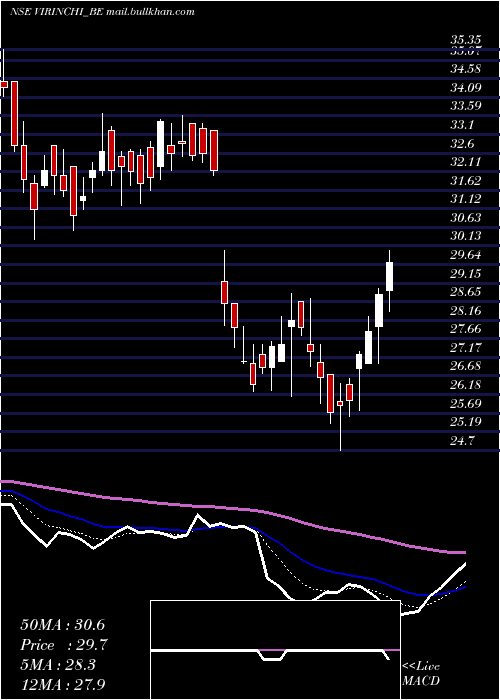The image size is (500, 700).
Task: Click the 30.13 price level label
Action: click(466, 236)
